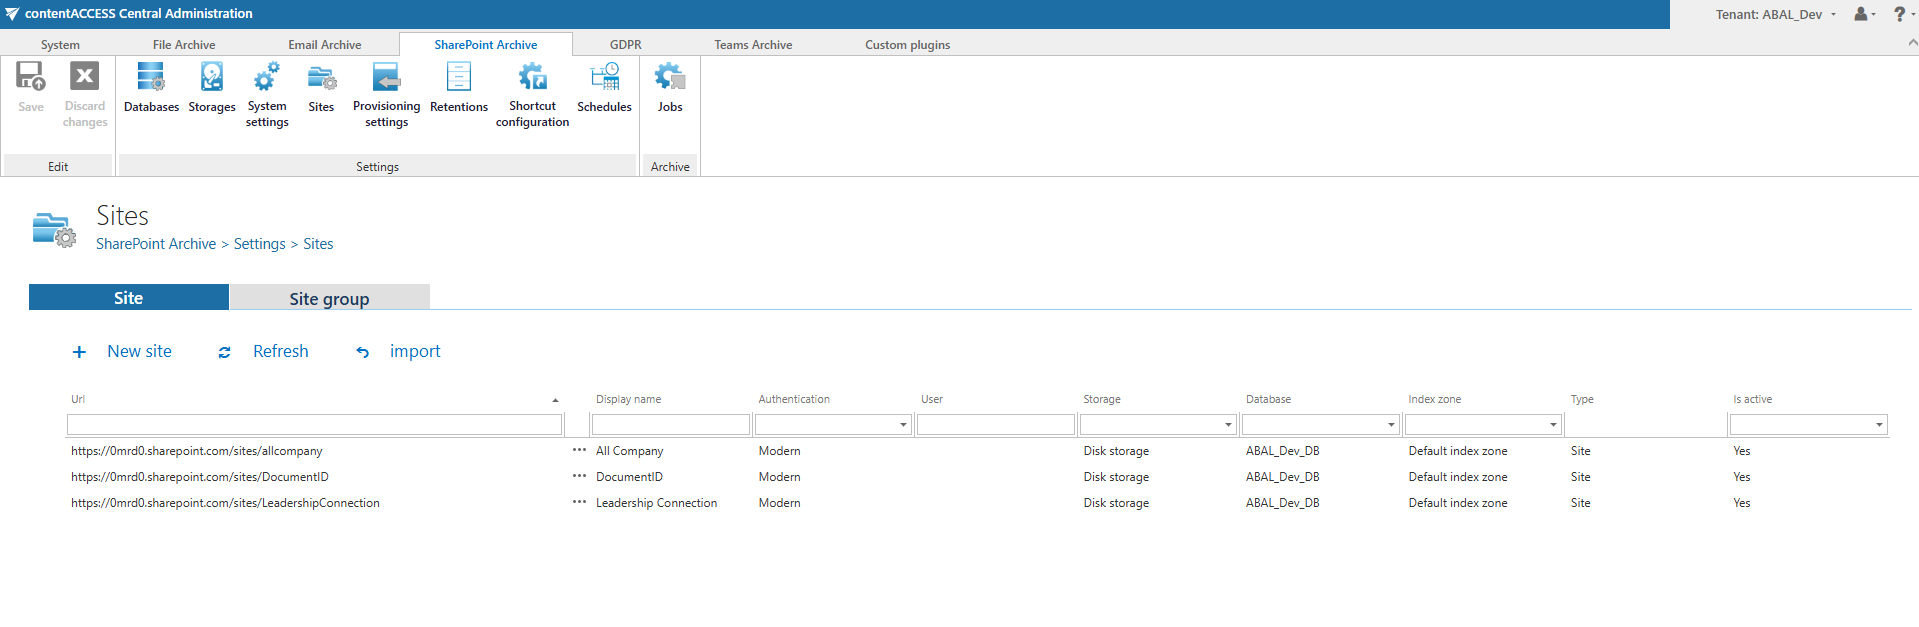Switch to the GDPR tab

[626, 45]
